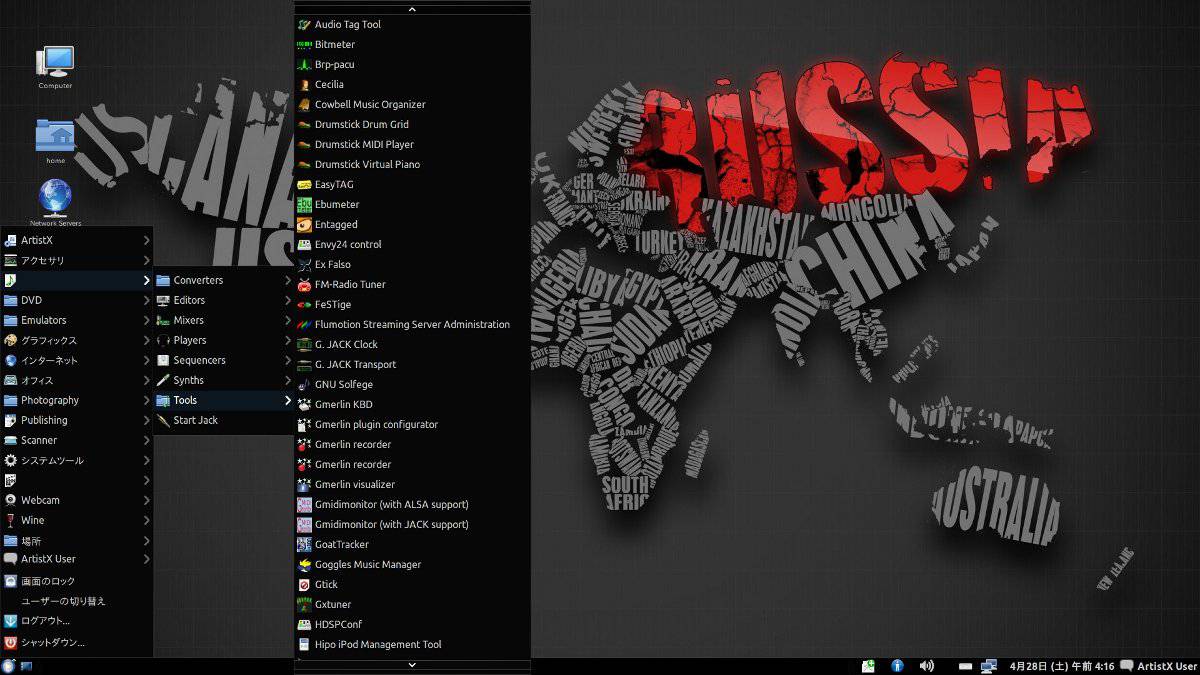Launch Drumstick Virtual Piano entry

(x=412, y=164)
